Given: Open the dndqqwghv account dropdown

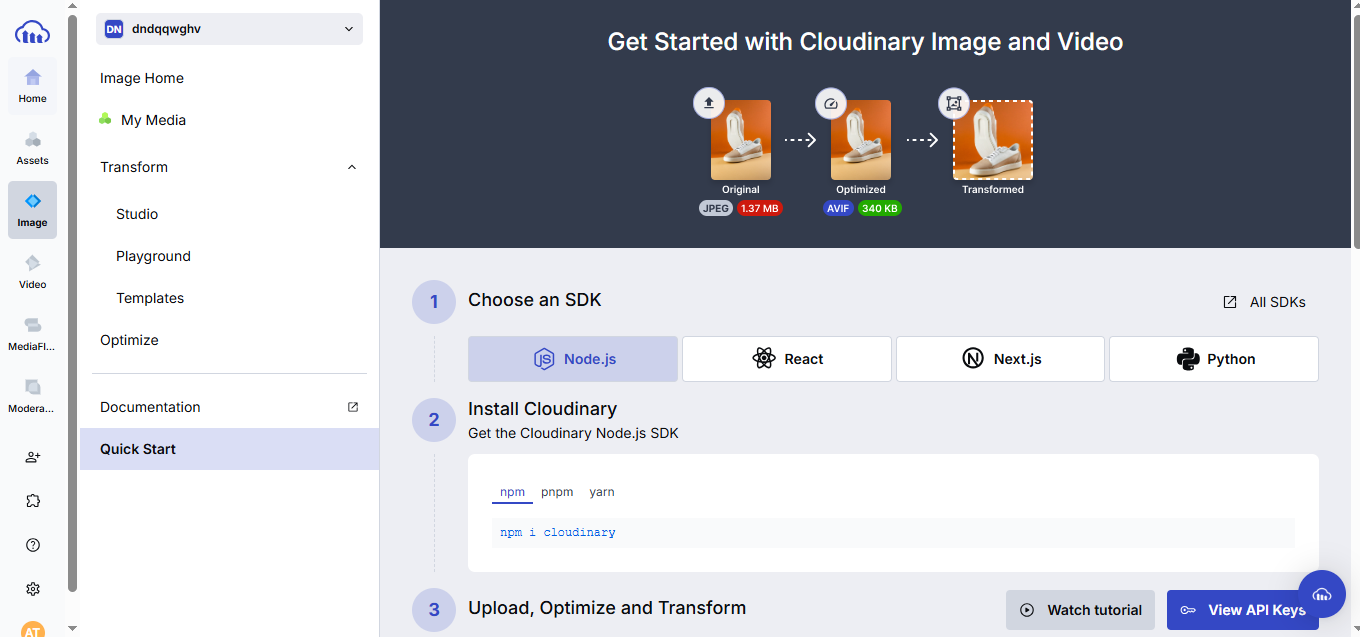Looking at the screenshot, I should tap(229, 29).
